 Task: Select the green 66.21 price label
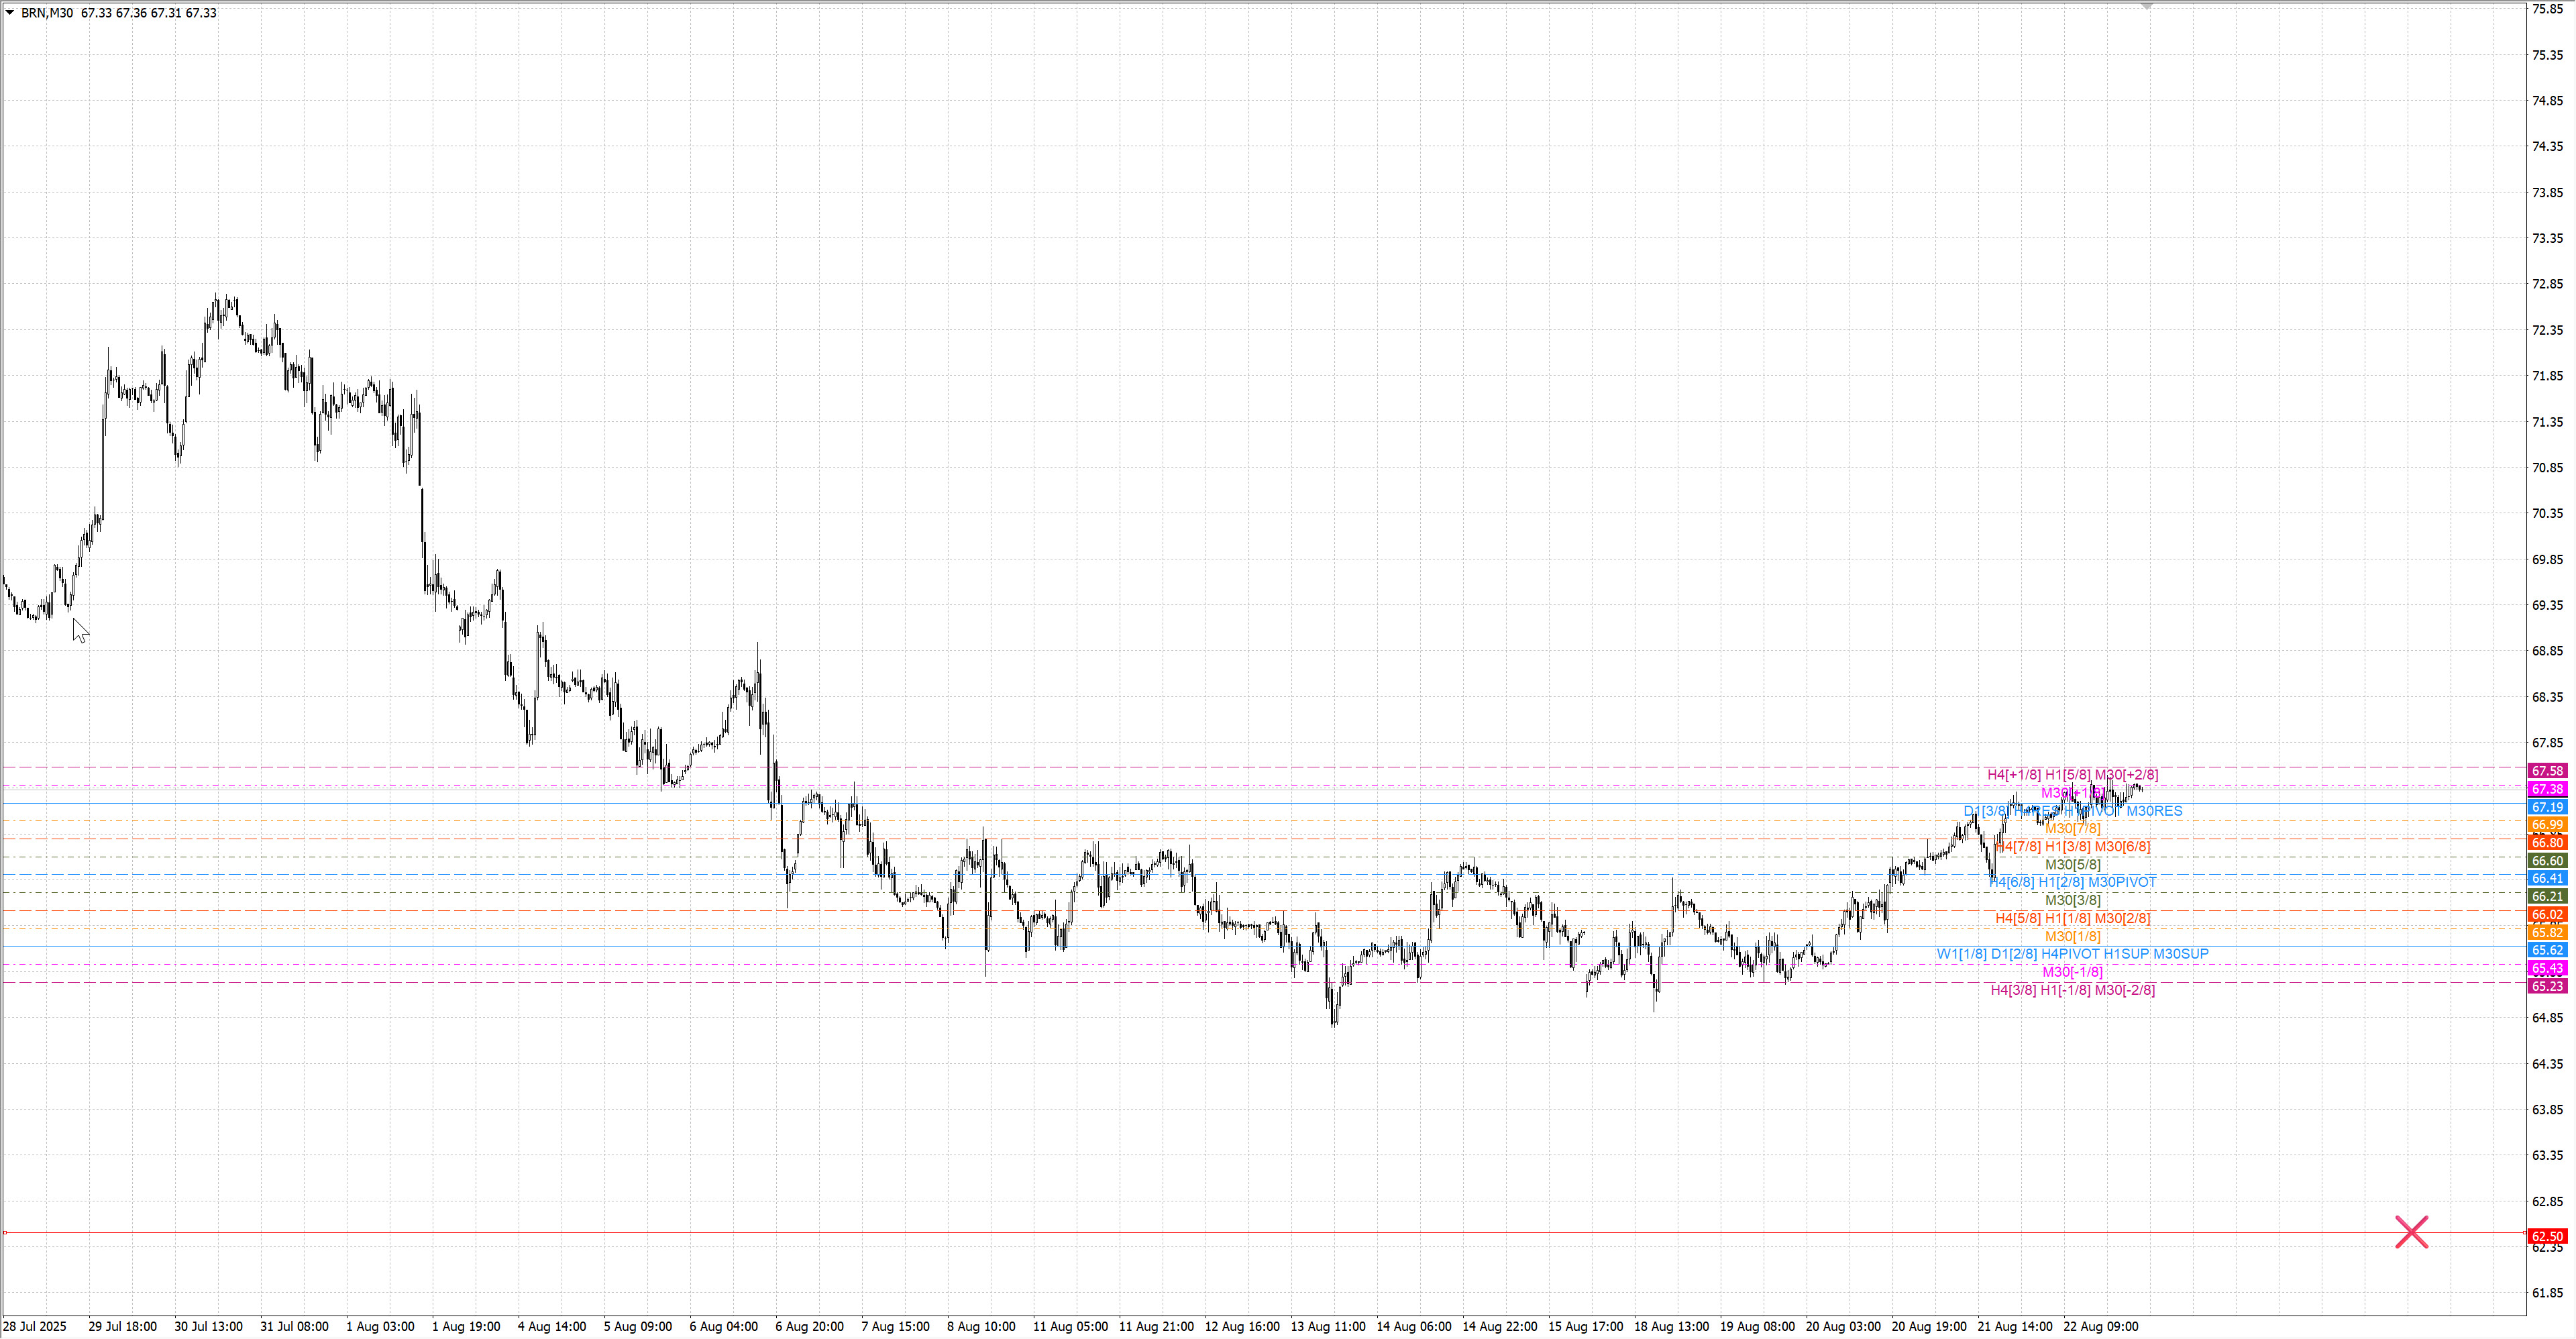2547,897
